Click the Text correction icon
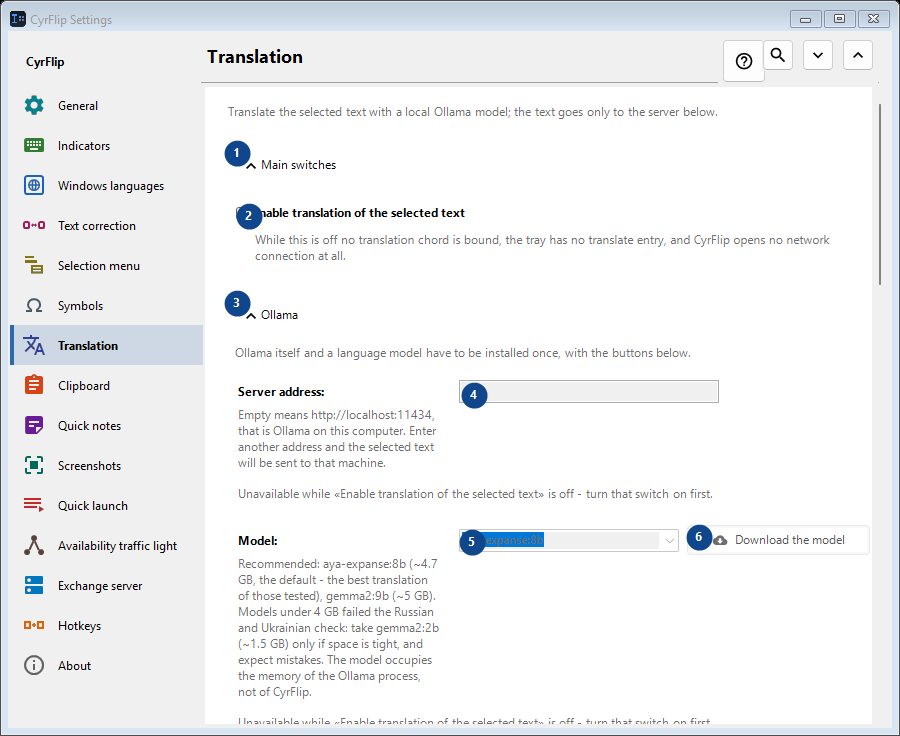Screen dimensions: 900x736 (x=34, y=226)
